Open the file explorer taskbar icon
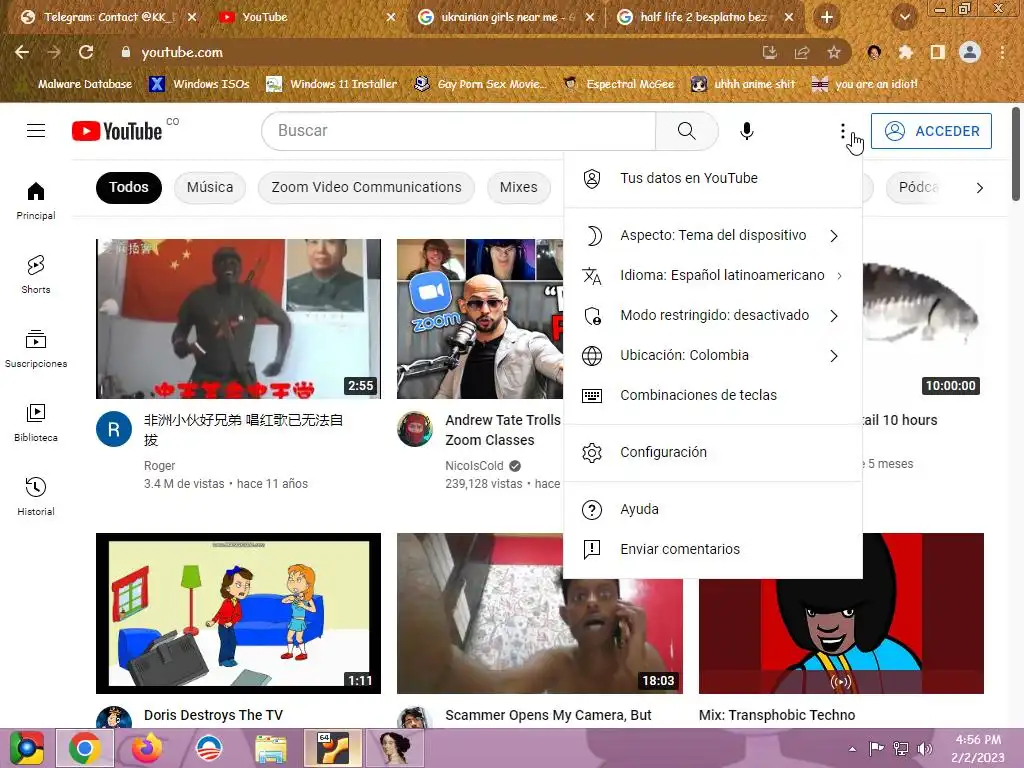 tap(270, 748)
